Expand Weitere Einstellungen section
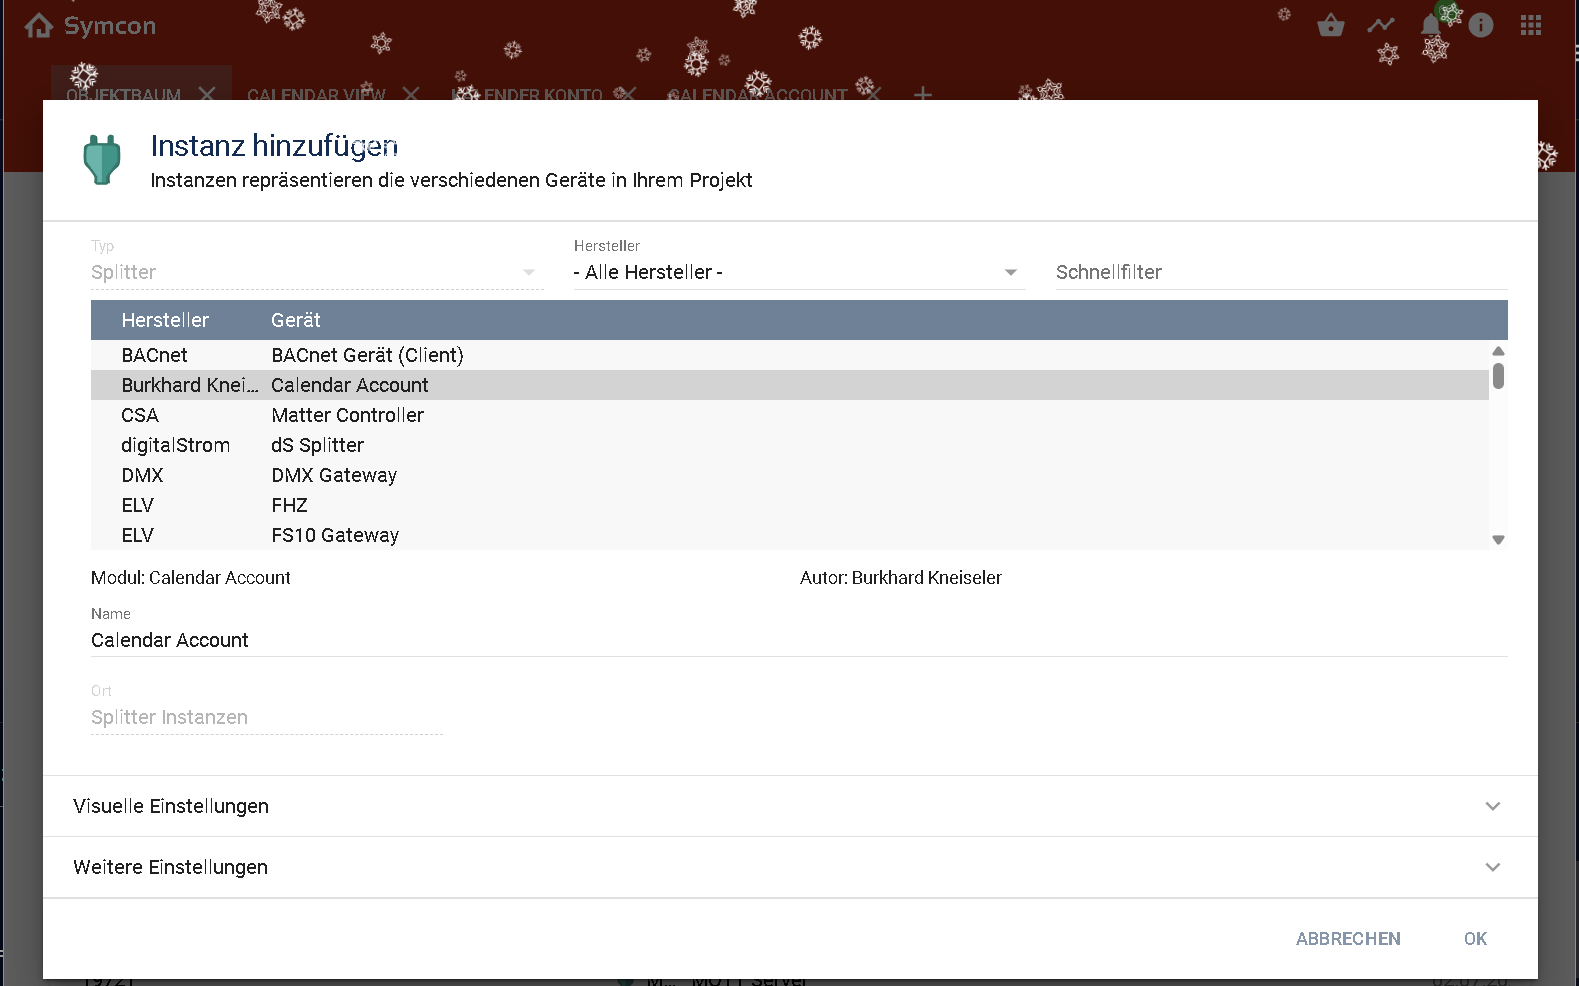Screen dimensions: 1579x986 (x=790, y=867)
